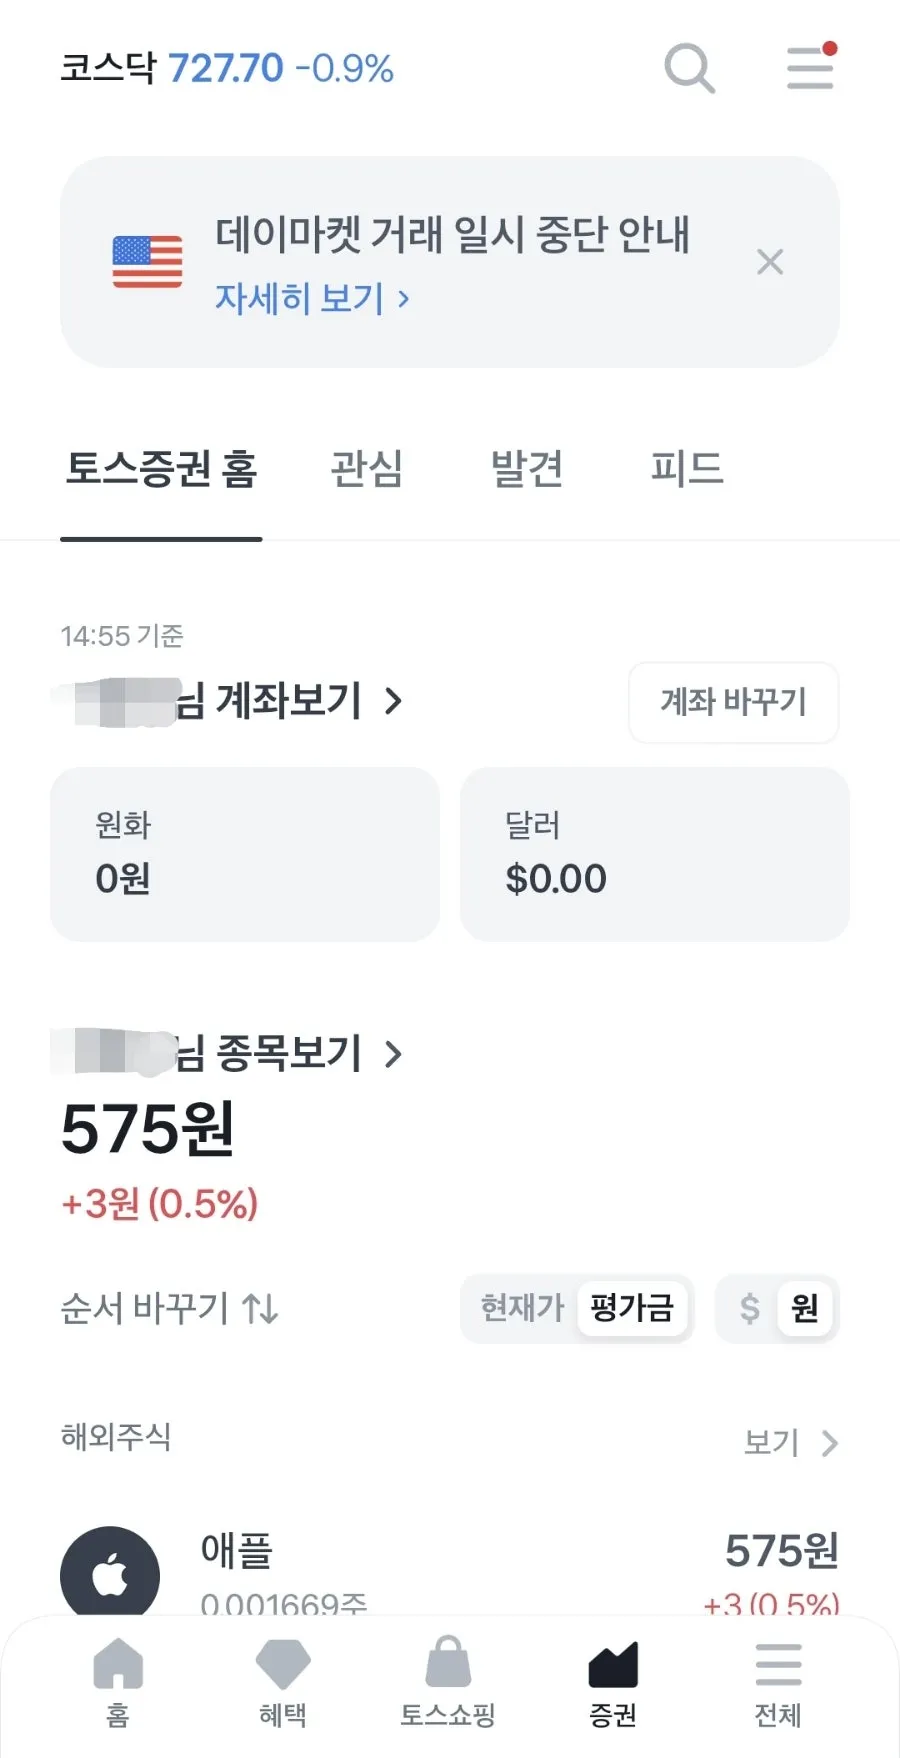Expand 종목보기 holdings list
900x1758 pixels.
pos(394,1053)
